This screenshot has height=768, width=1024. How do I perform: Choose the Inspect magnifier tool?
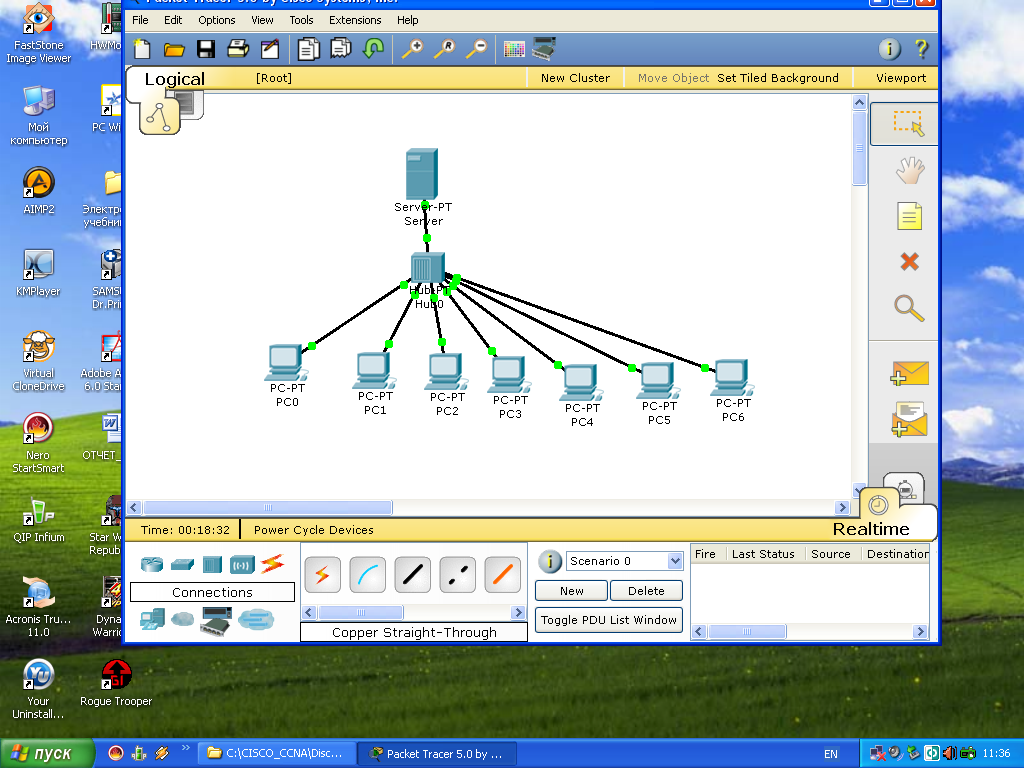coord(909,308)
